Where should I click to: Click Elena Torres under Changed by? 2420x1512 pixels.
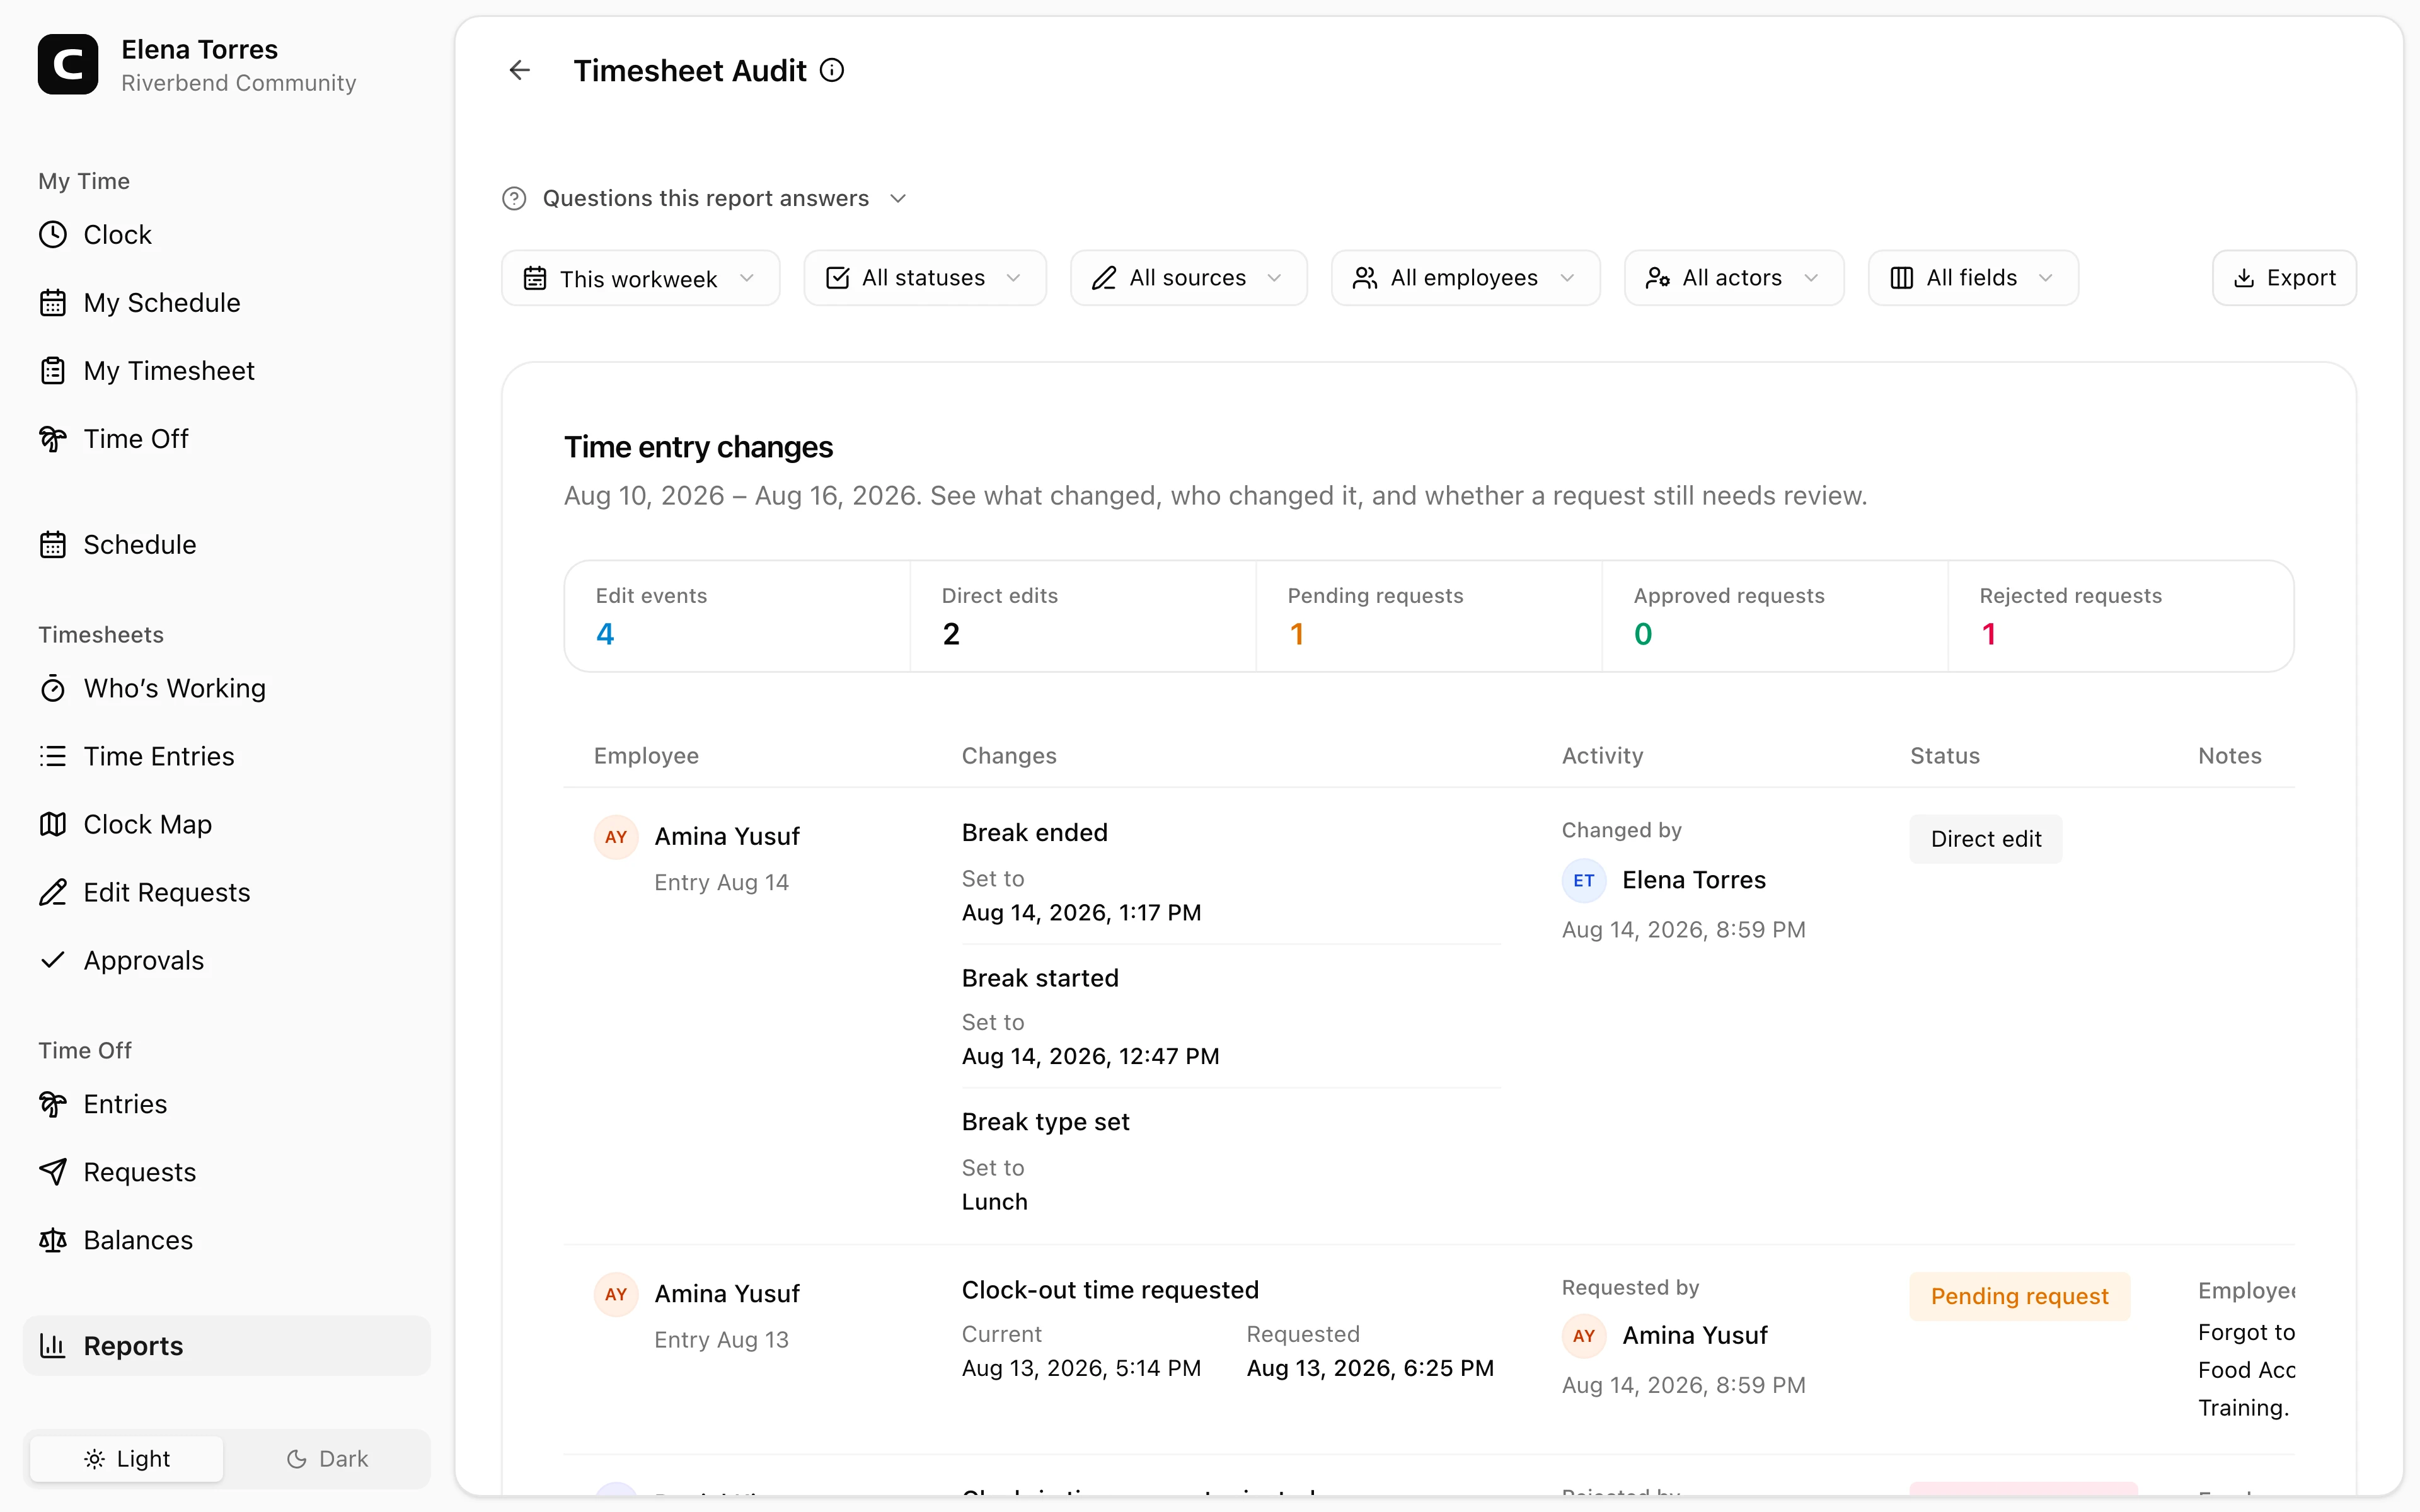pyautogui.click(x=1694, y=880)
